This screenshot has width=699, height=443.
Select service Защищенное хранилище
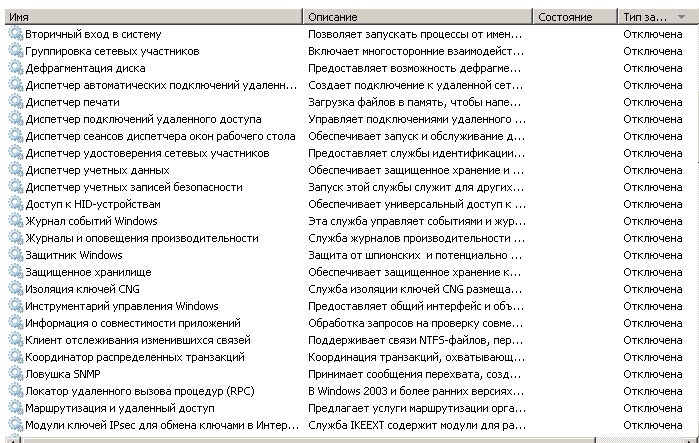[x=88, y=272]
